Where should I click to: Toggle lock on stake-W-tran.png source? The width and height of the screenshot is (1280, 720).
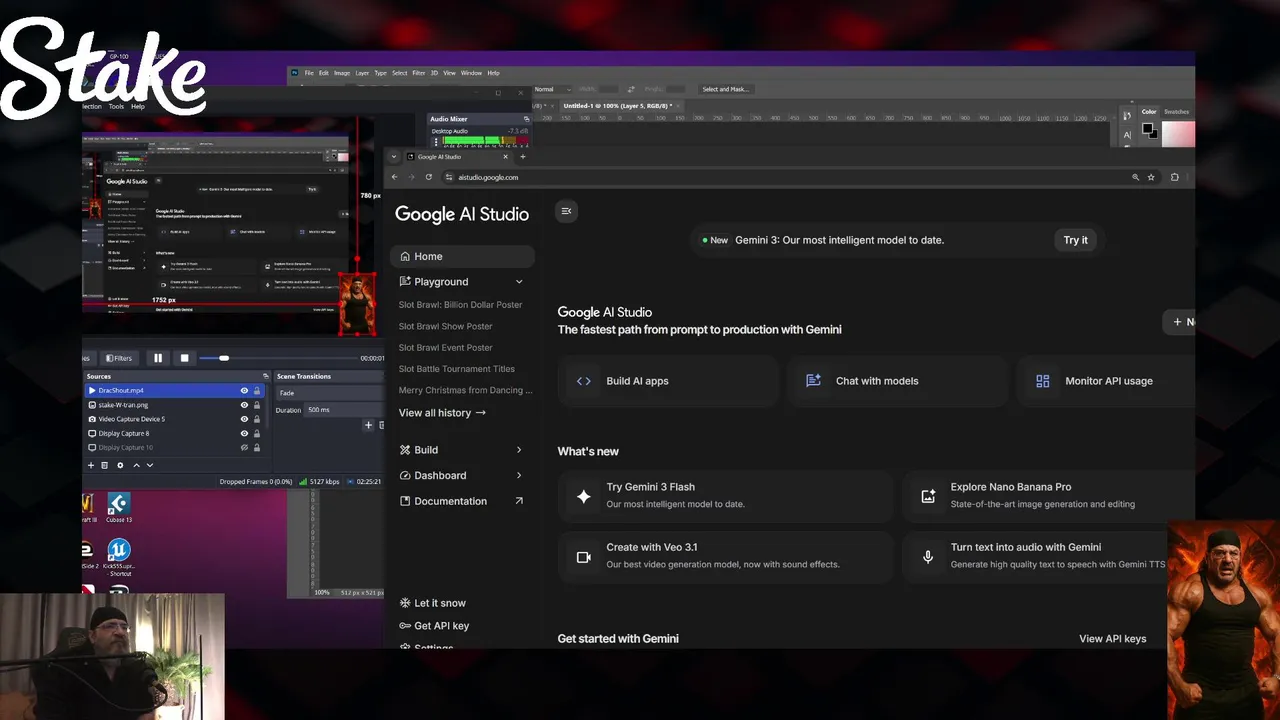pos(257,405)
